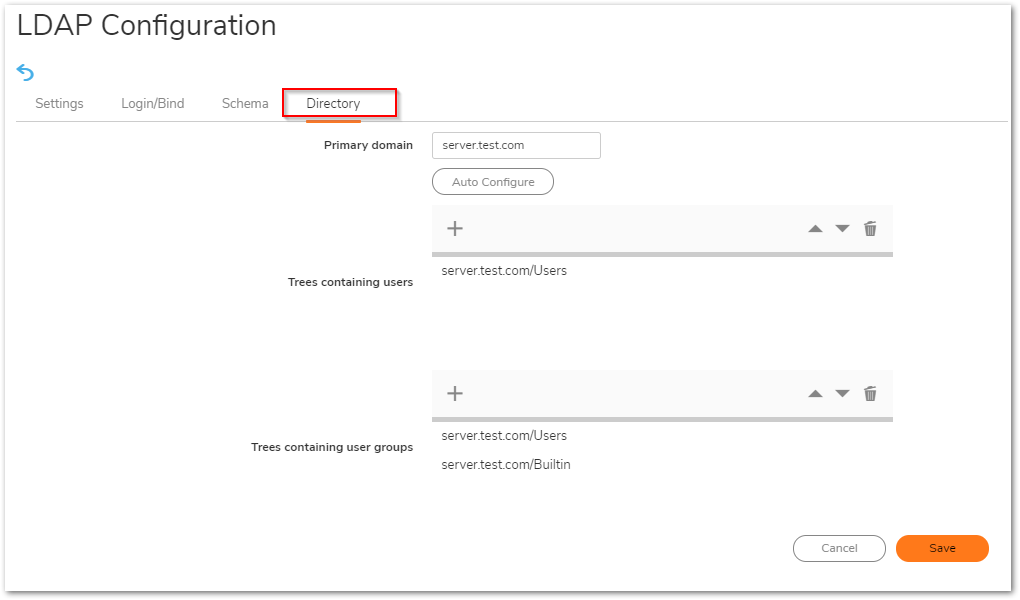
Task: Save the LDAP configuration
Action: tap(942, 548)
